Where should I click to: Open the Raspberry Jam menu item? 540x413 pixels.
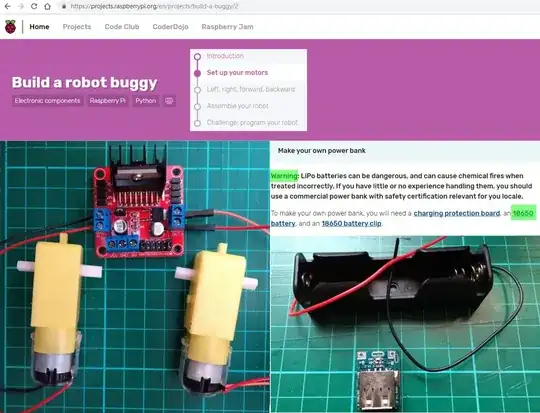tap(227, 27)
